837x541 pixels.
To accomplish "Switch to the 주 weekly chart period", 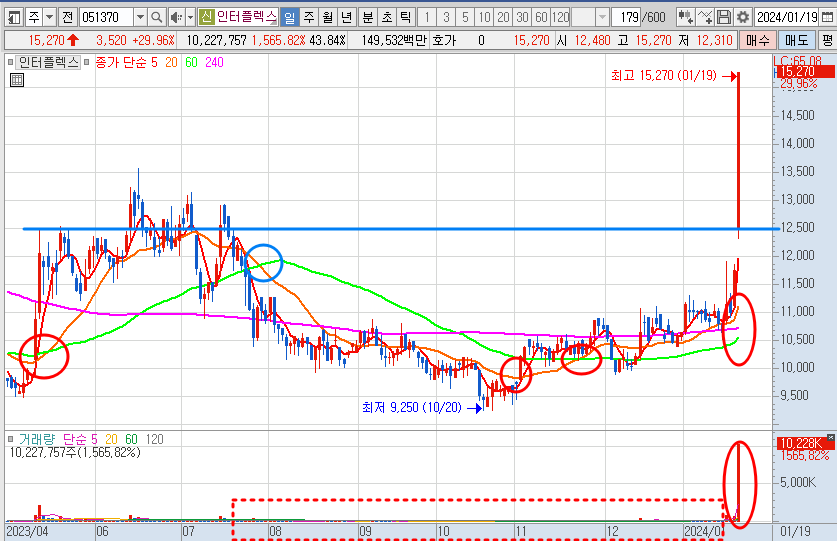I will pyautogui.click(x=309, y=18).
